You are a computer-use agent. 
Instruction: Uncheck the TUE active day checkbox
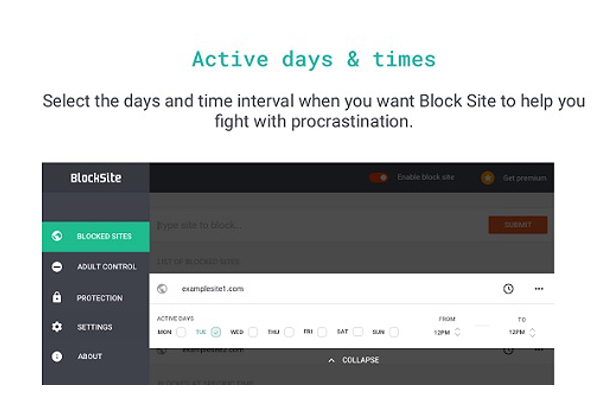click(216, 332)
